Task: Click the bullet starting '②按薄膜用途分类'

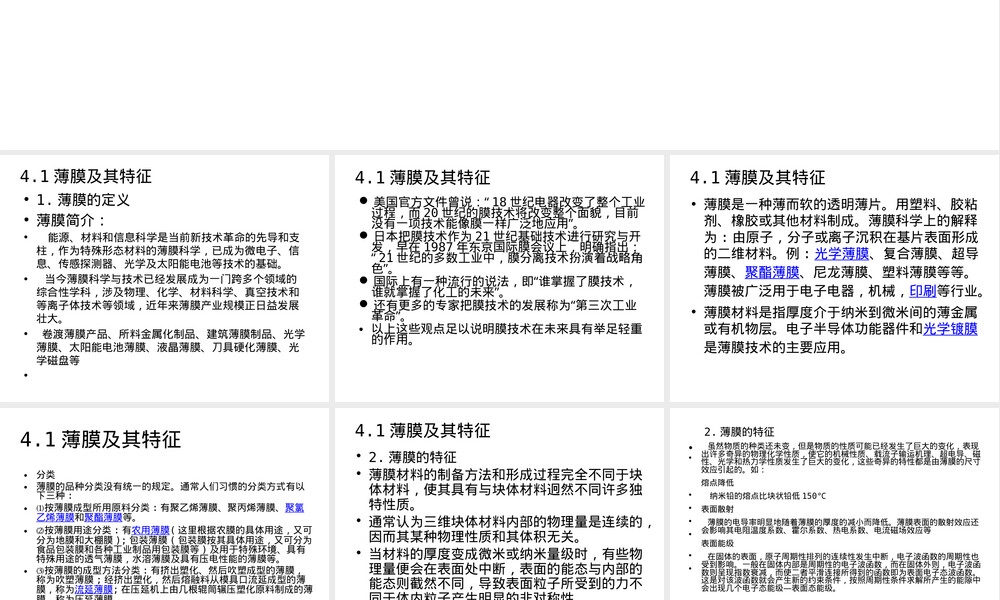Action: 174,544
